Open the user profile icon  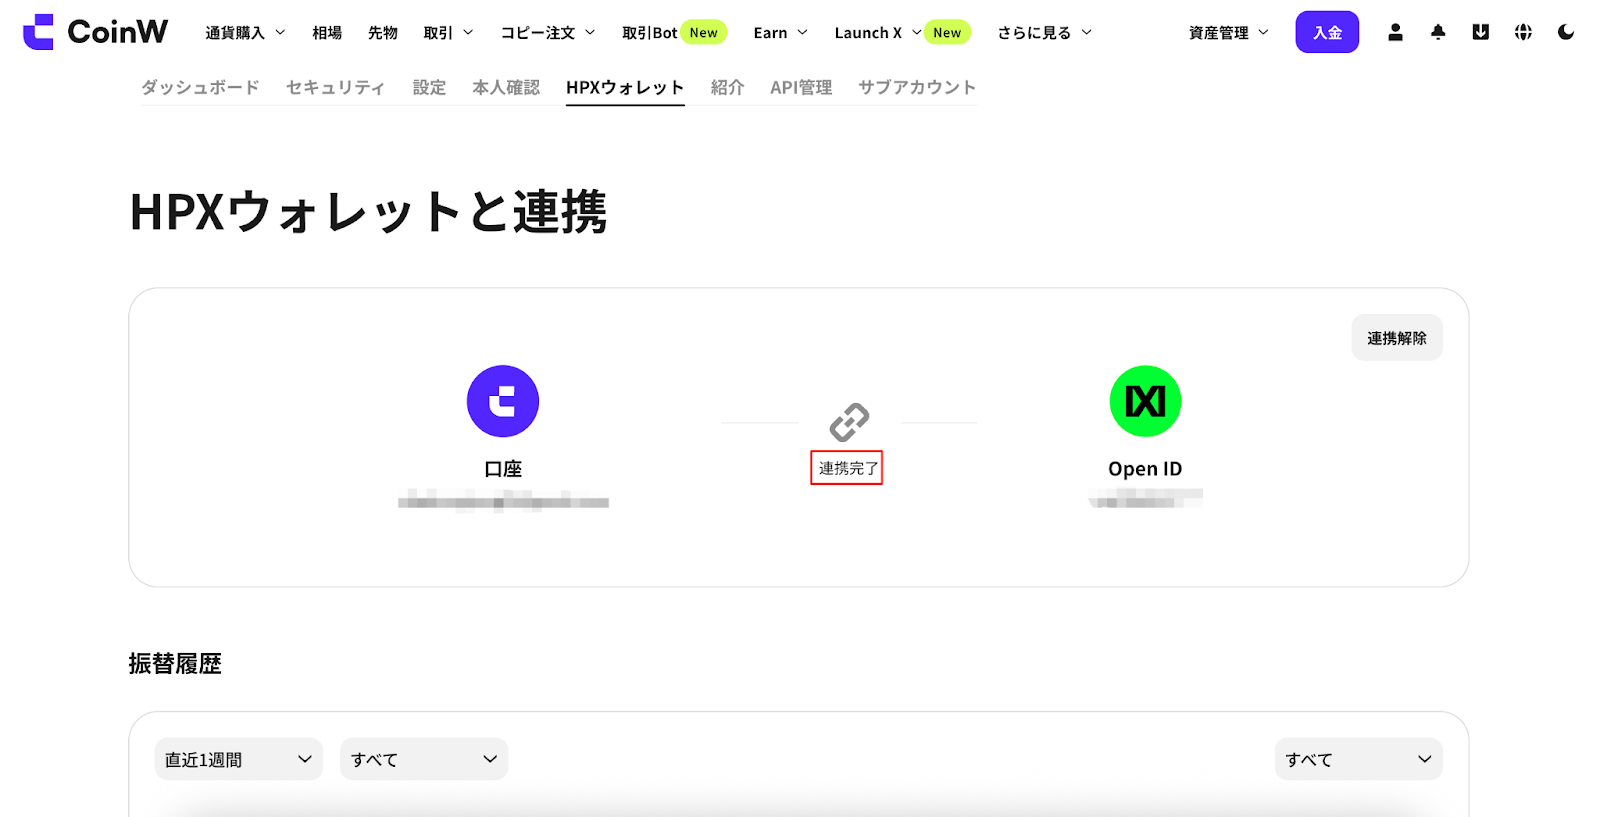[x=1395, y=32]
